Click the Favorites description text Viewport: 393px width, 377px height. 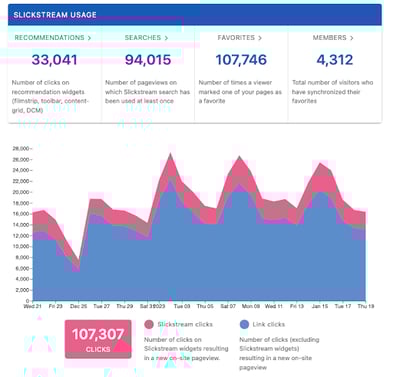click(240, 92)
